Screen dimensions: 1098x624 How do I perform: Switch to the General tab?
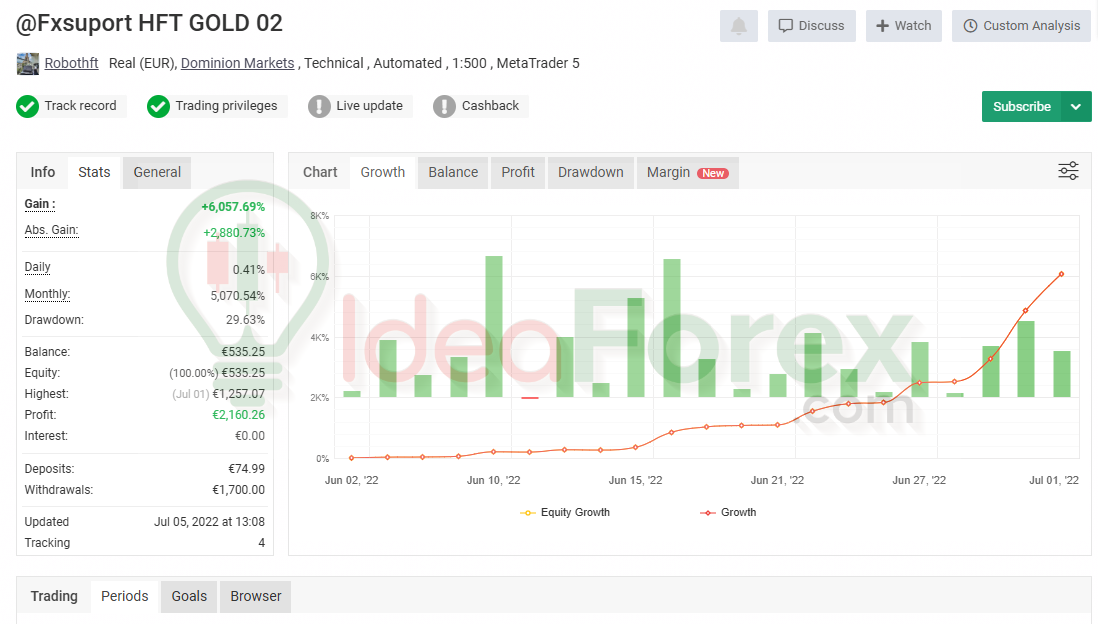(157, 172)
